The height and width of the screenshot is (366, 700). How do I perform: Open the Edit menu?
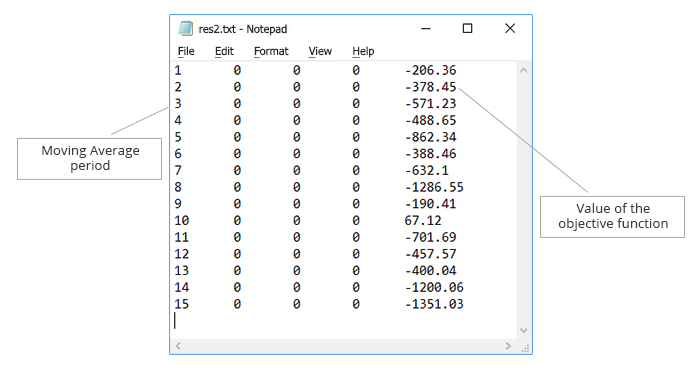pos(224,51)
